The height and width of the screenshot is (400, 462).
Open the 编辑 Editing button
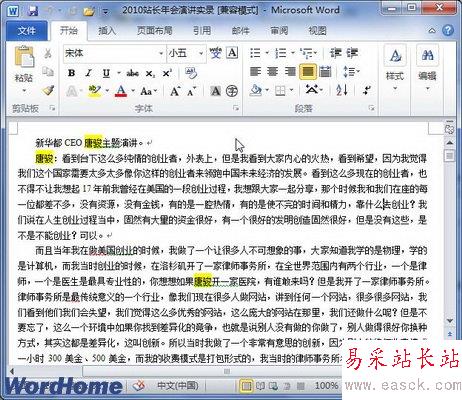coord(427,69)
